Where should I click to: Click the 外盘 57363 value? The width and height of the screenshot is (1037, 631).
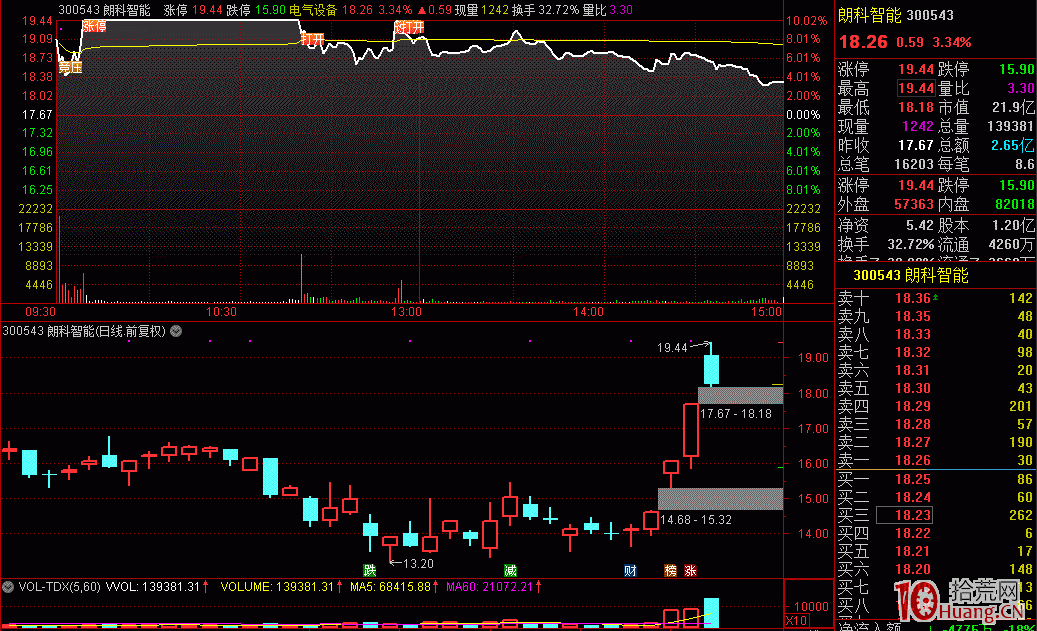pos(914,204)
